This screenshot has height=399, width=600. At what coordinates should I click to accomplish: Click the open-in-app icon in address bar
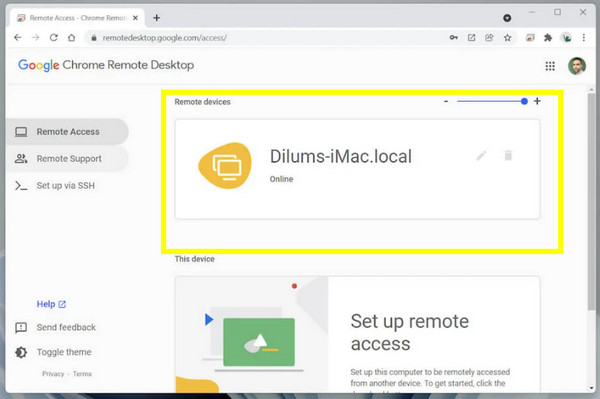pos(471,37)
